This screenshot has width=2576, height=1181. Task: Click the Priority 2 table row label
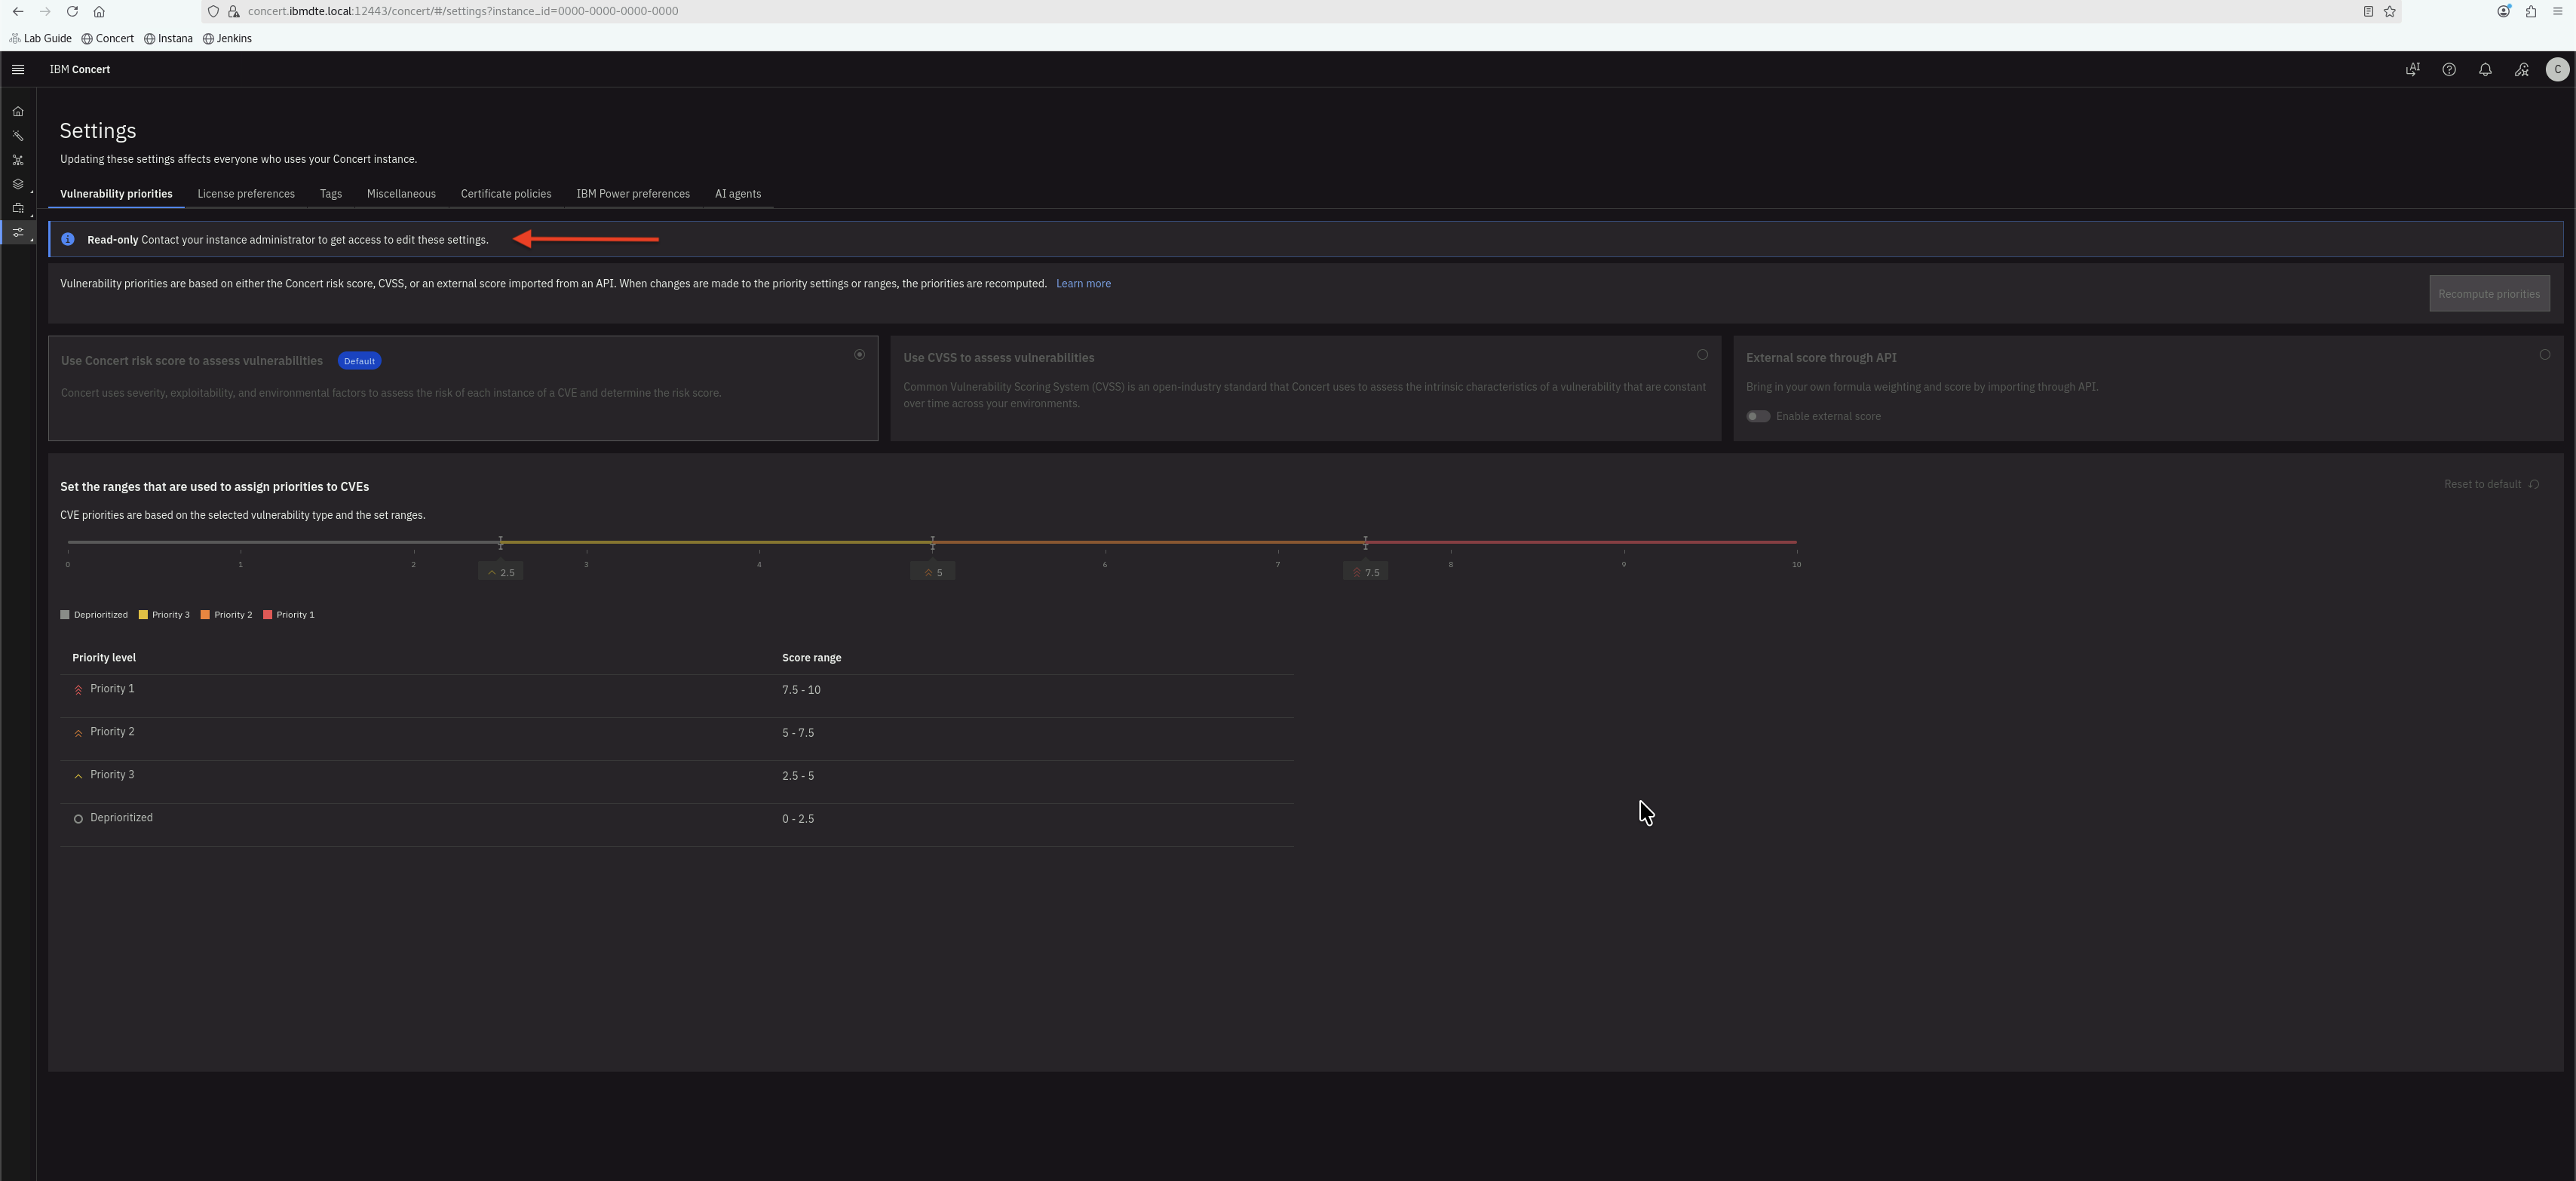tap(112, 732)
